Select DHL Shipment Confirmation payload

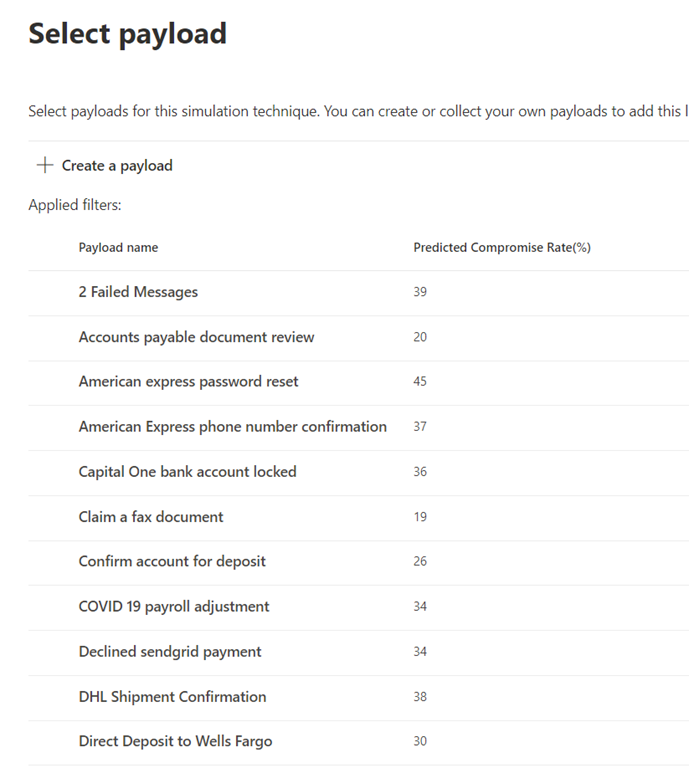tap(172, 697)
